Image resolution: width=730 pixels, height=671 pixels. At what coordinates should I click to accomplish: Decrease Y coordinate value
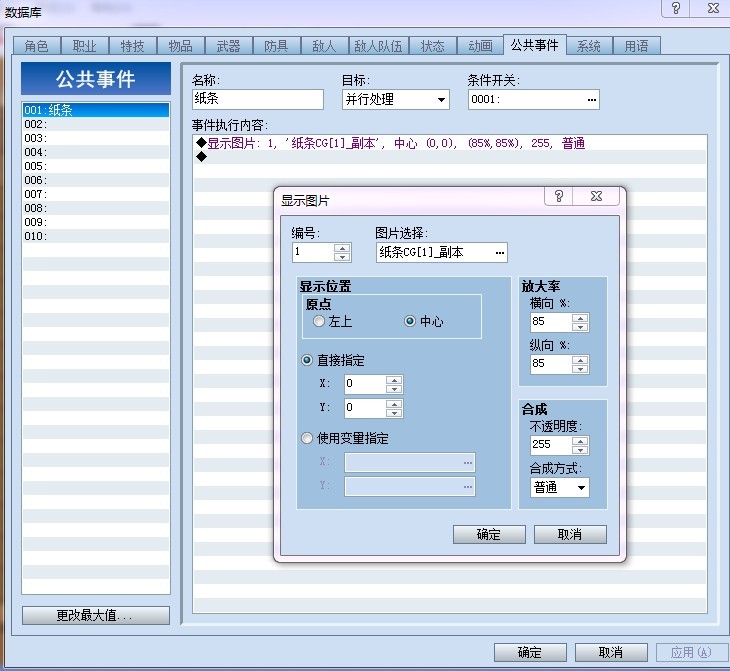pyautogui.click(x=394, y=413)
